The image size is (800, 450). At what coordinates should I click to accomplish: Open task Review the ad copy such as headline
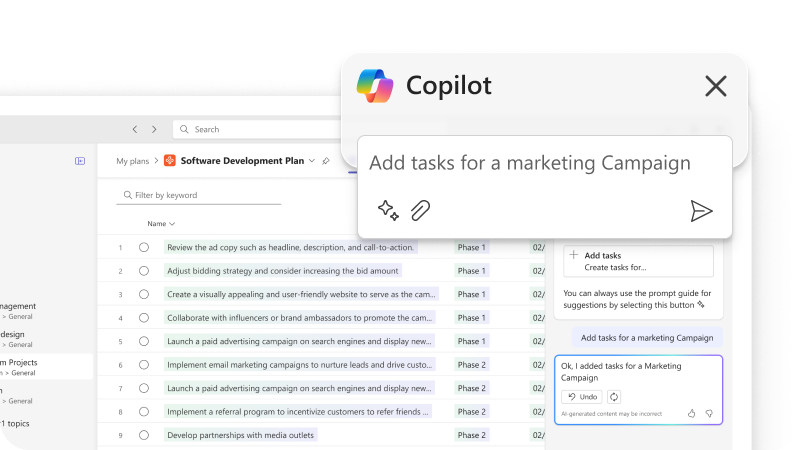coord(290,247)
